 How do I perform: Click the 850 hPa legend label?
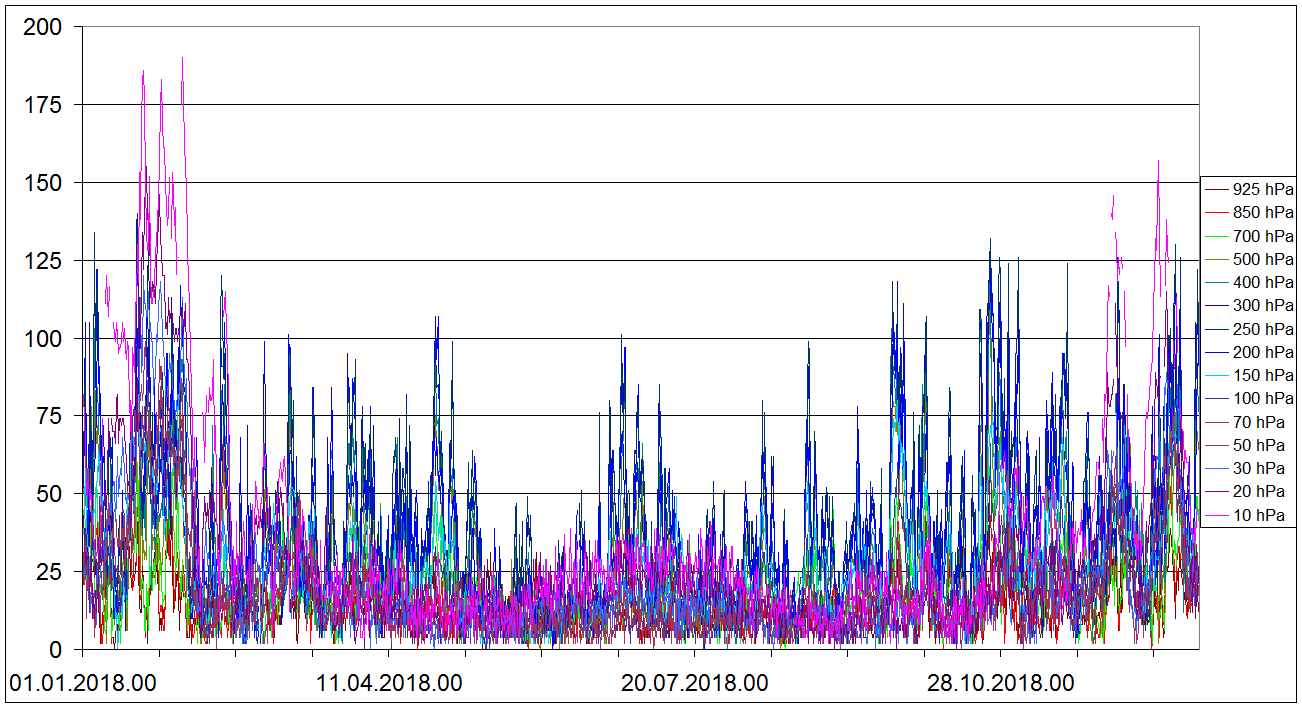click(1263, 212)
